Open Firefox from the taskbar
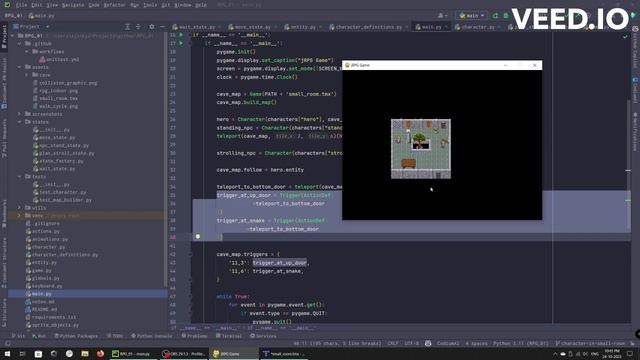Screen dimensions: 640x360 (x=100, y=354)
